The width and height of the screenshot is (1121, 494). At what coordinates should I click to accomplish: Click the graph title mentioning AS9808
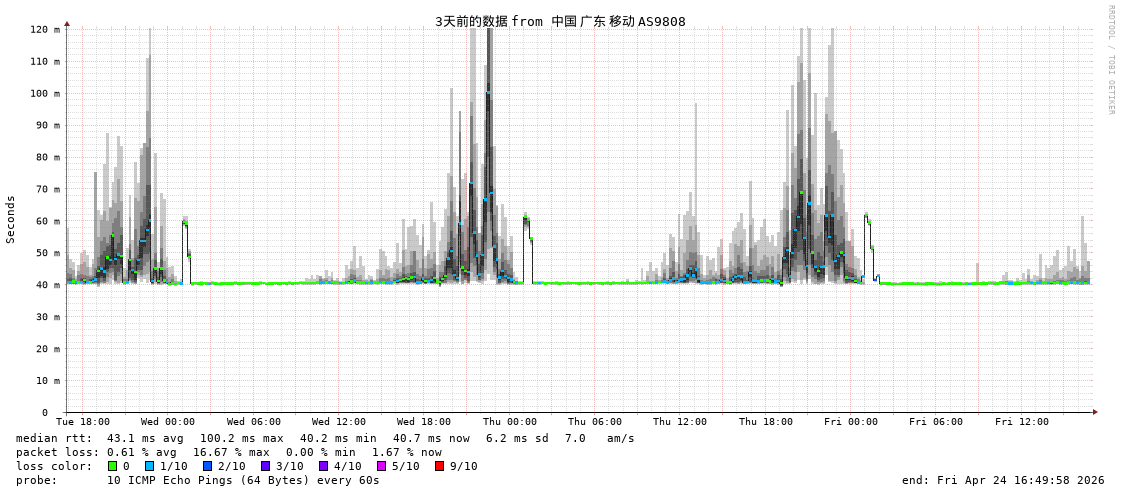pyautogui.click(x=560, y=21)
